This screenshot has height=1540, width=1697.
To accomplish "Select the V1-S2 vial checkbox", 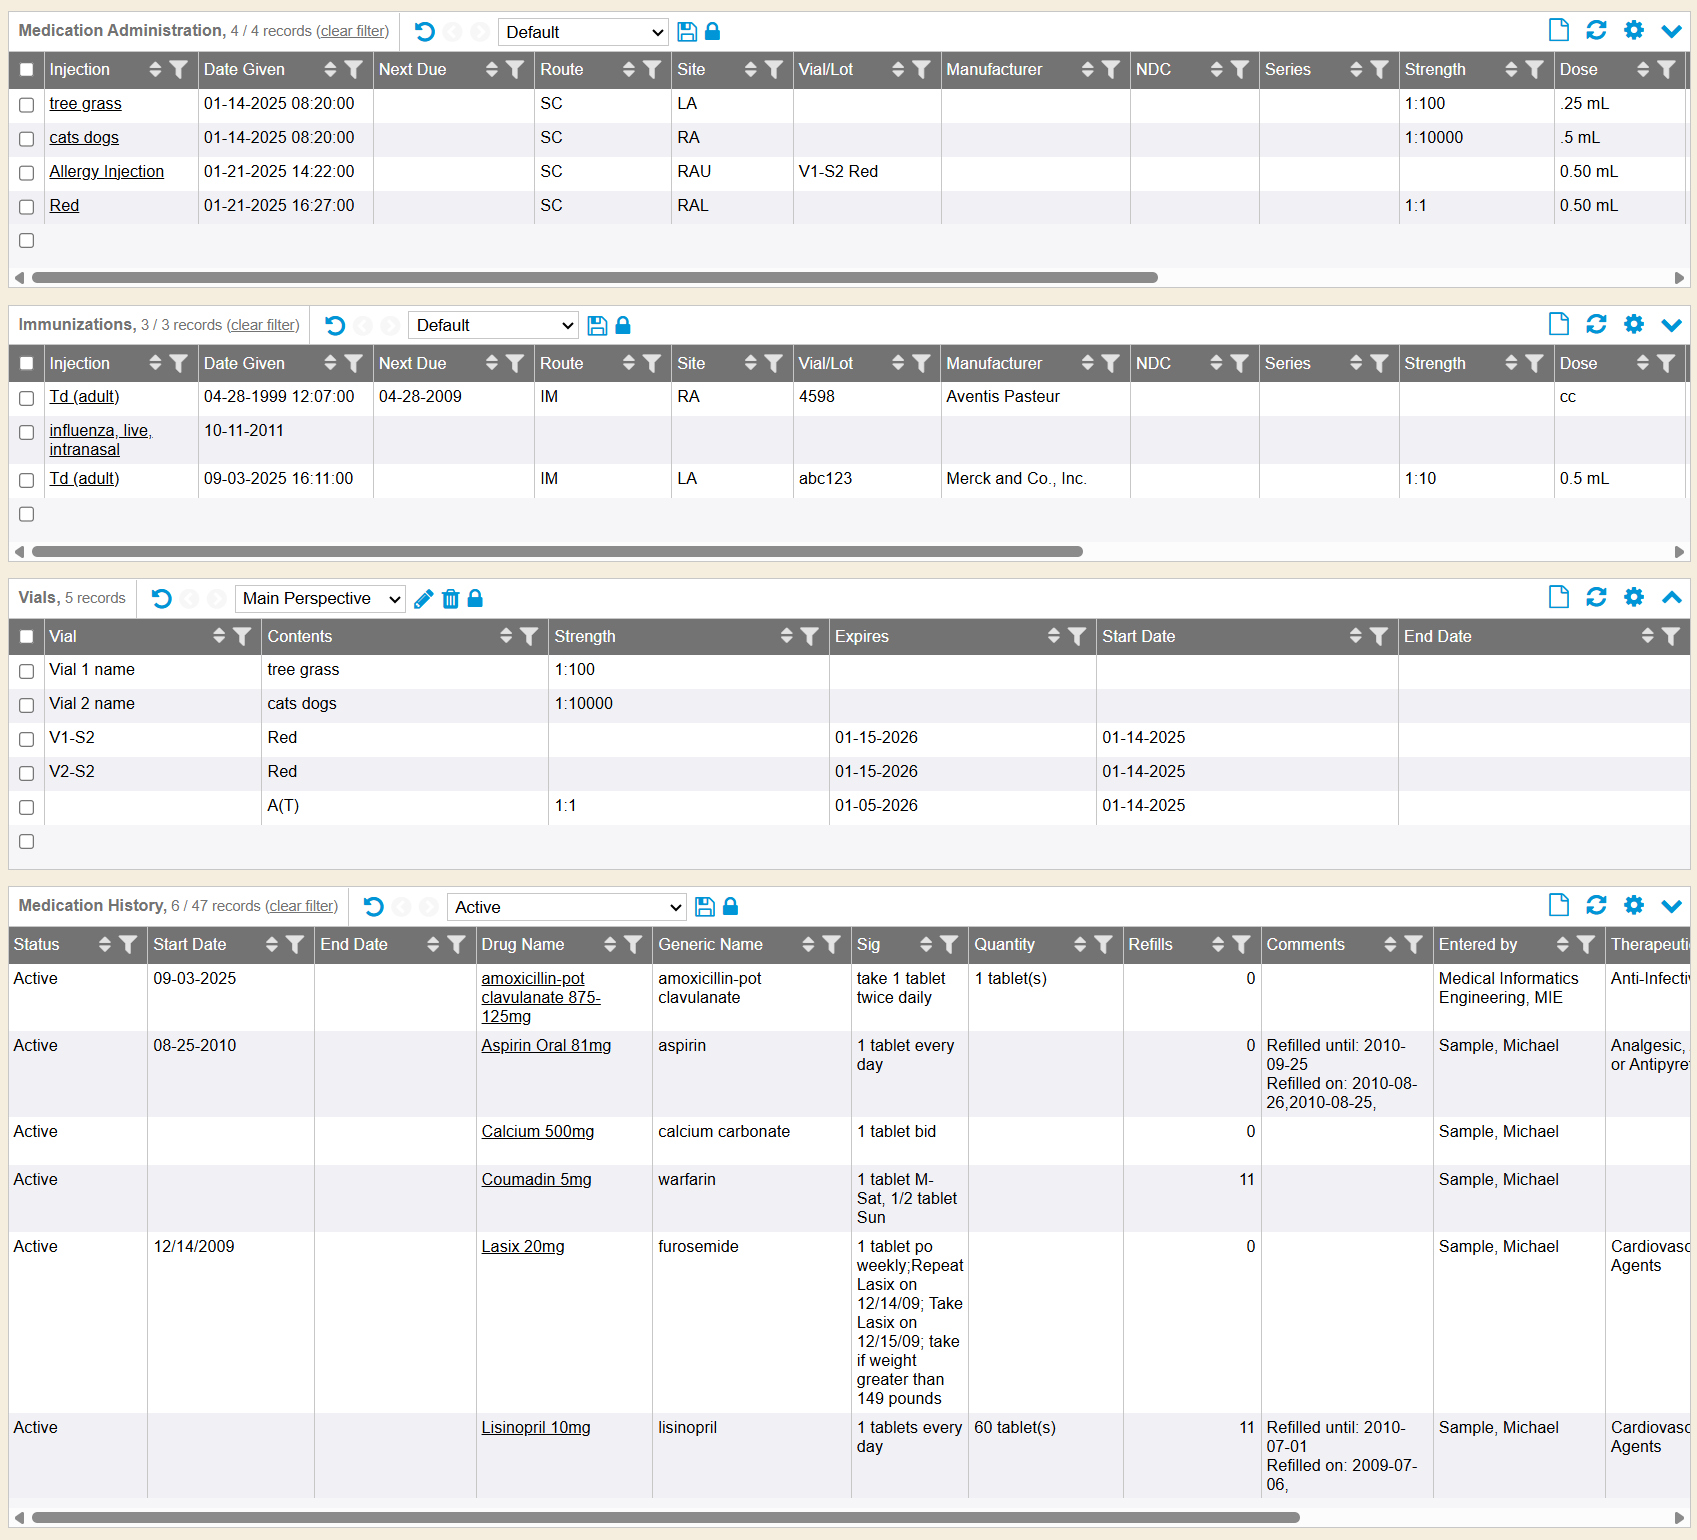I will point(27,739).
